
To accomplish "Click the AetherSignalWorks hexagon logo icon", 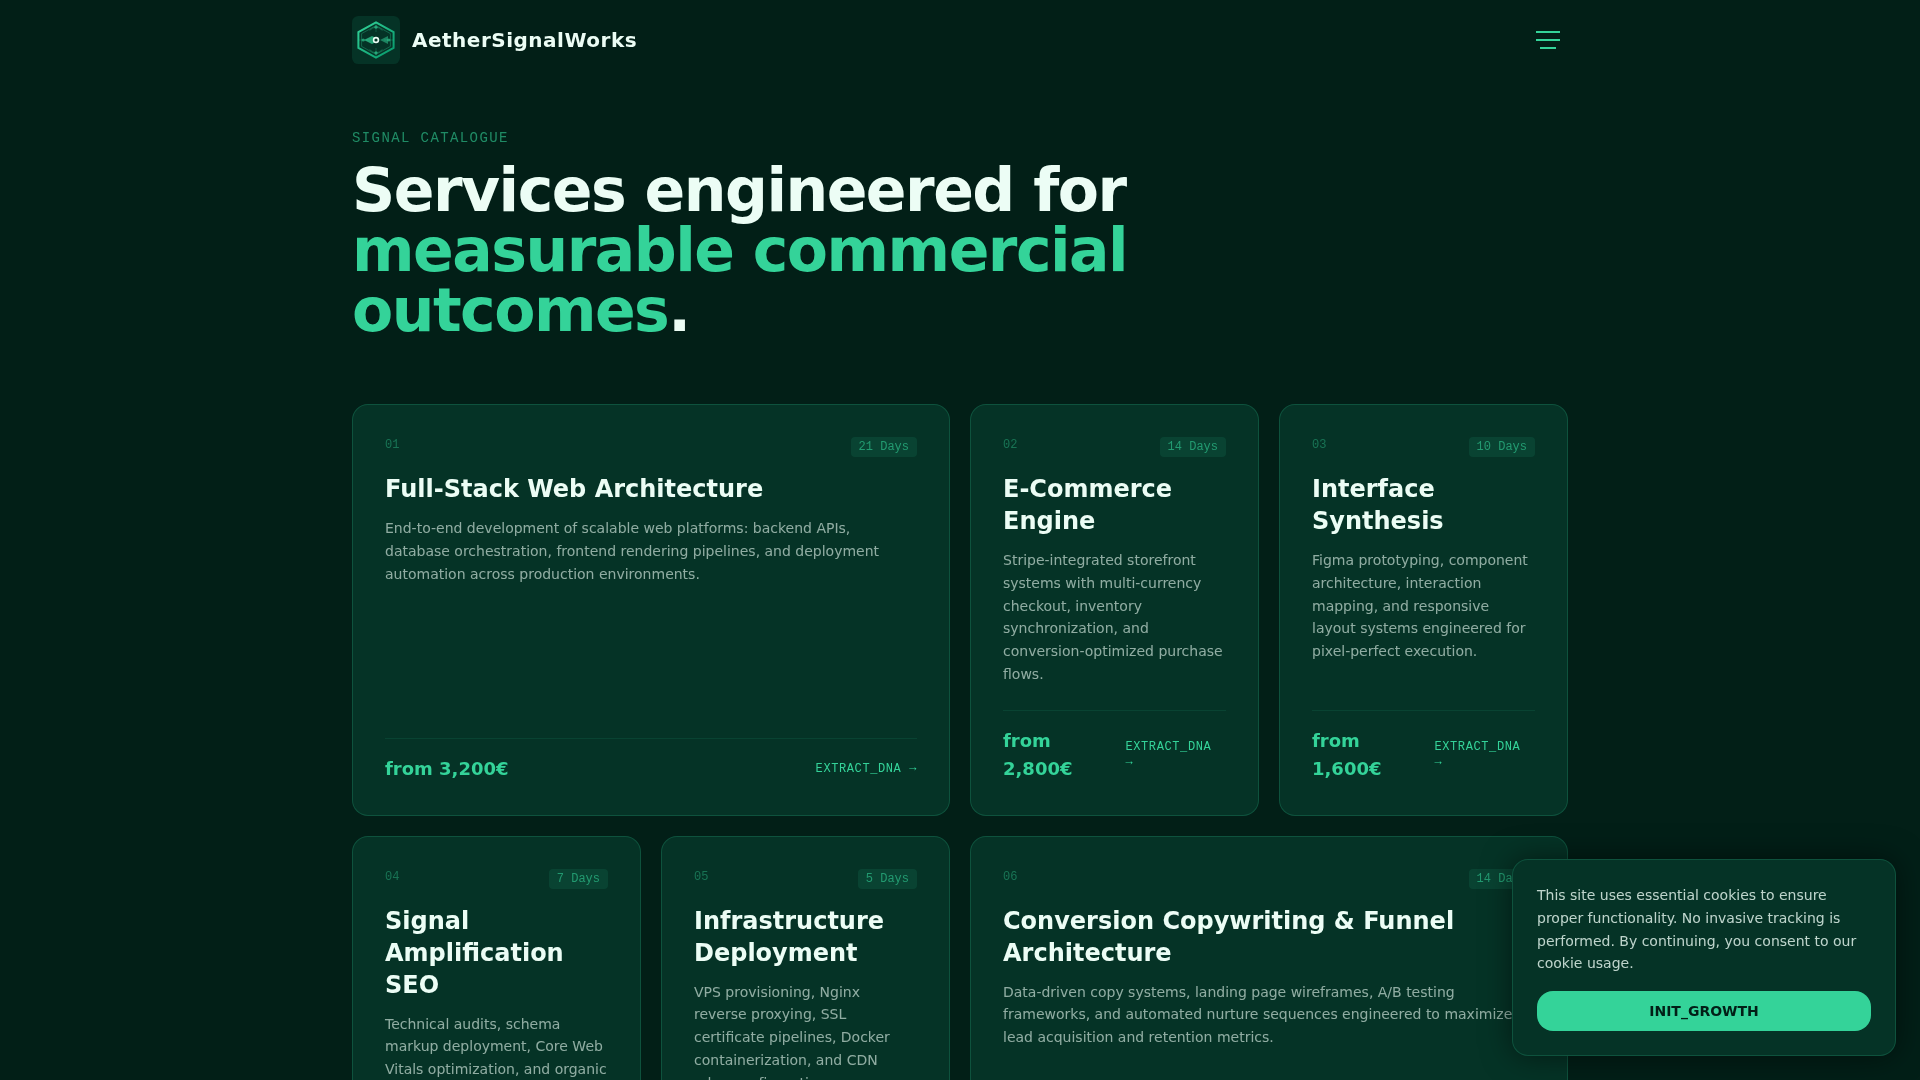I will pos(376,40).
